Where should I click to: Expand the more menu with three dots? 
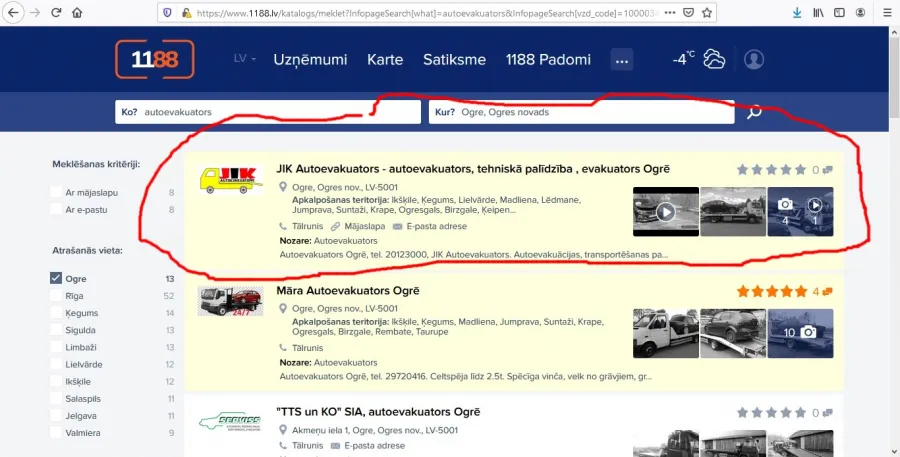click(622, 60)
